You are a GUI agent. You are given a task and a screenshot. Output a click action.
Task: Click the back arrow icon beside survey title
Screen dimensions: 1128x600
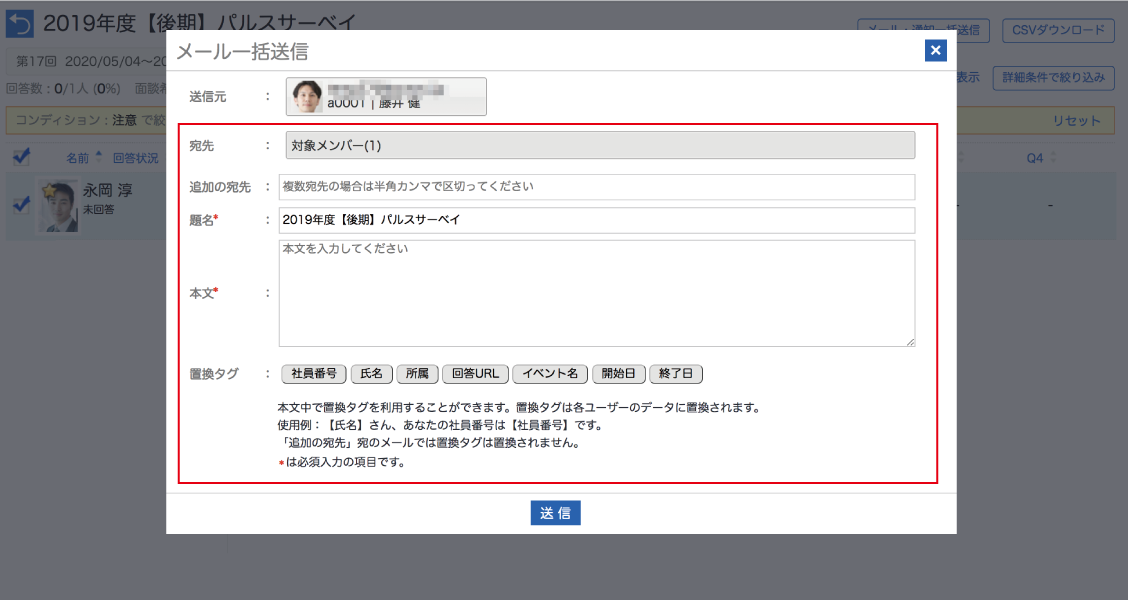pos(20,24)
